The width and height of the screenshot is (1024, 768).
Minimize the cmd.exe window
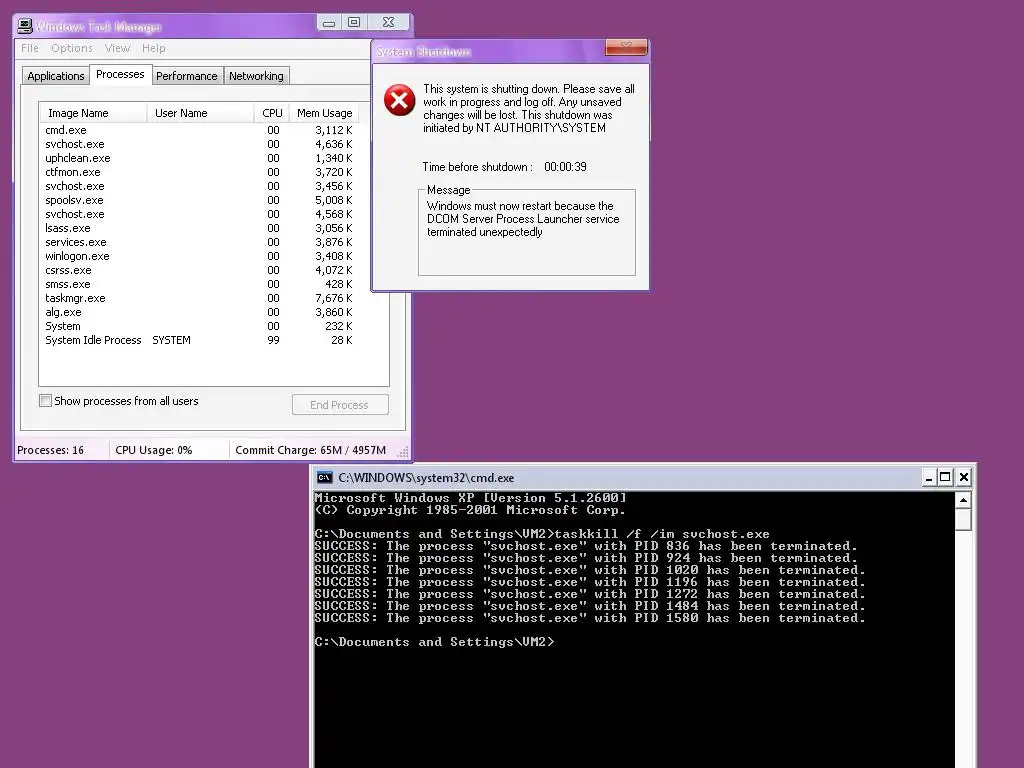(x=929, y=477)
